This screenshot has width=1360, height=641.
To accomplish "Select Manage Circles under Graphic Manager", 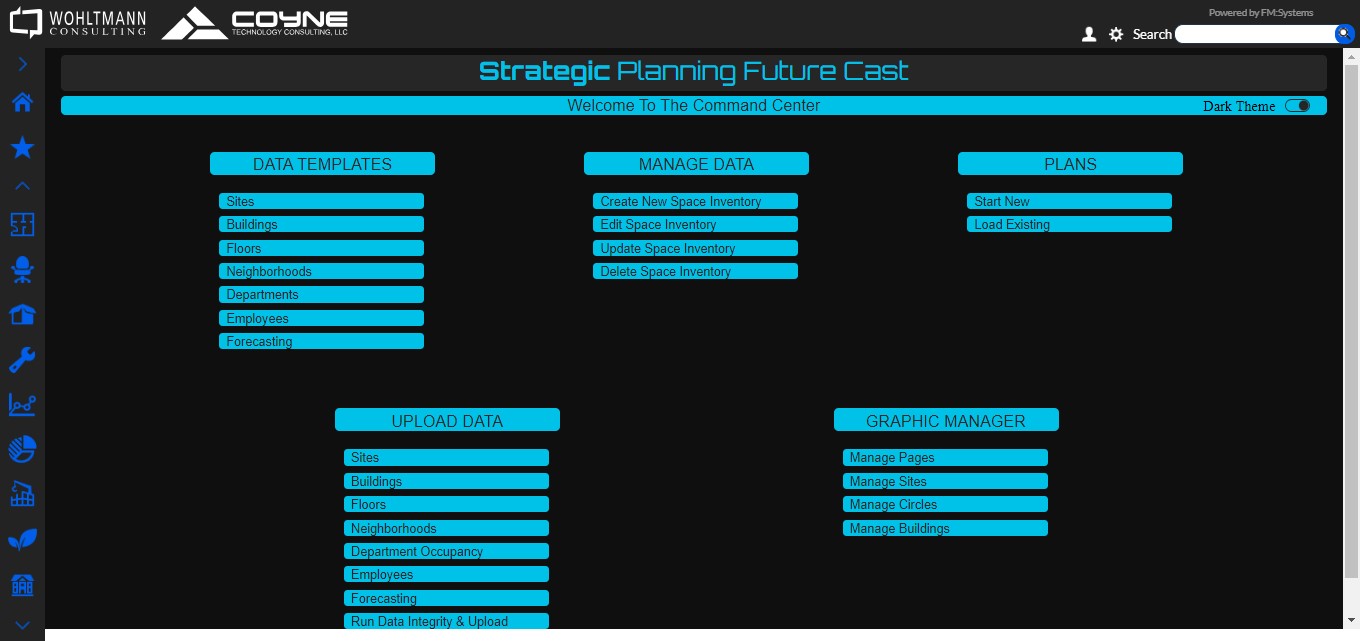I will [945, 504].
